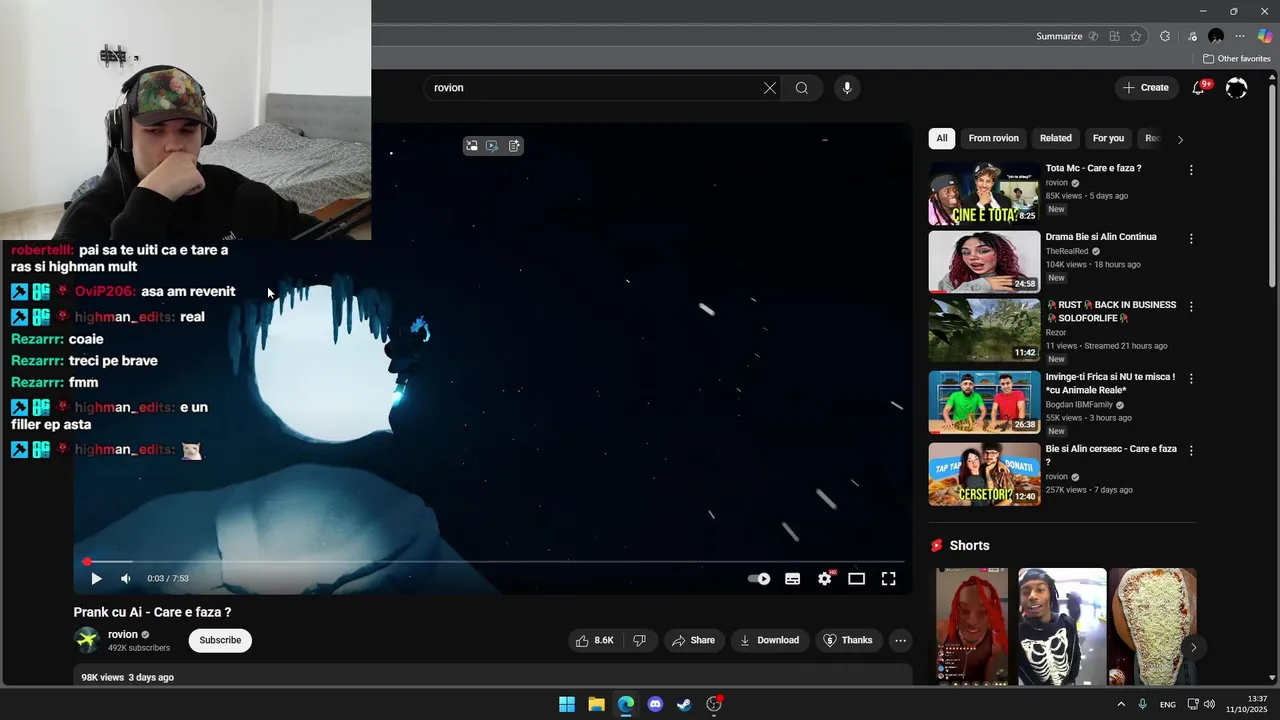Open File Explorer from taskbar
Viewport: 1280px width, 720px height.
pyautogui.click(x=596, y=704)
